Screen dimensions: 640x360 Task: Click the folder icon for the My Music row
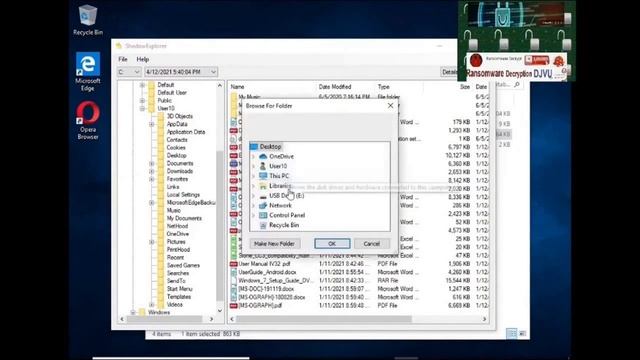click(233, 97)
